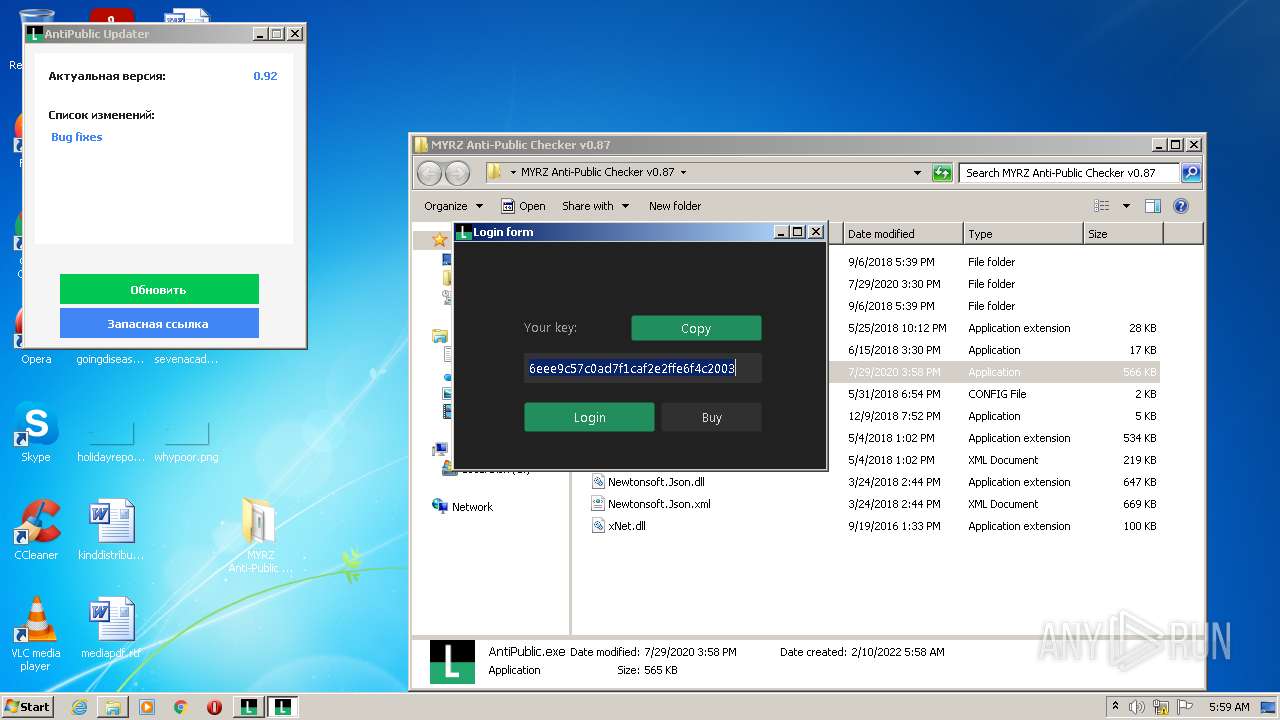1280x720 pixels.
Task: Open the Start menu
Action: point(28,707)
